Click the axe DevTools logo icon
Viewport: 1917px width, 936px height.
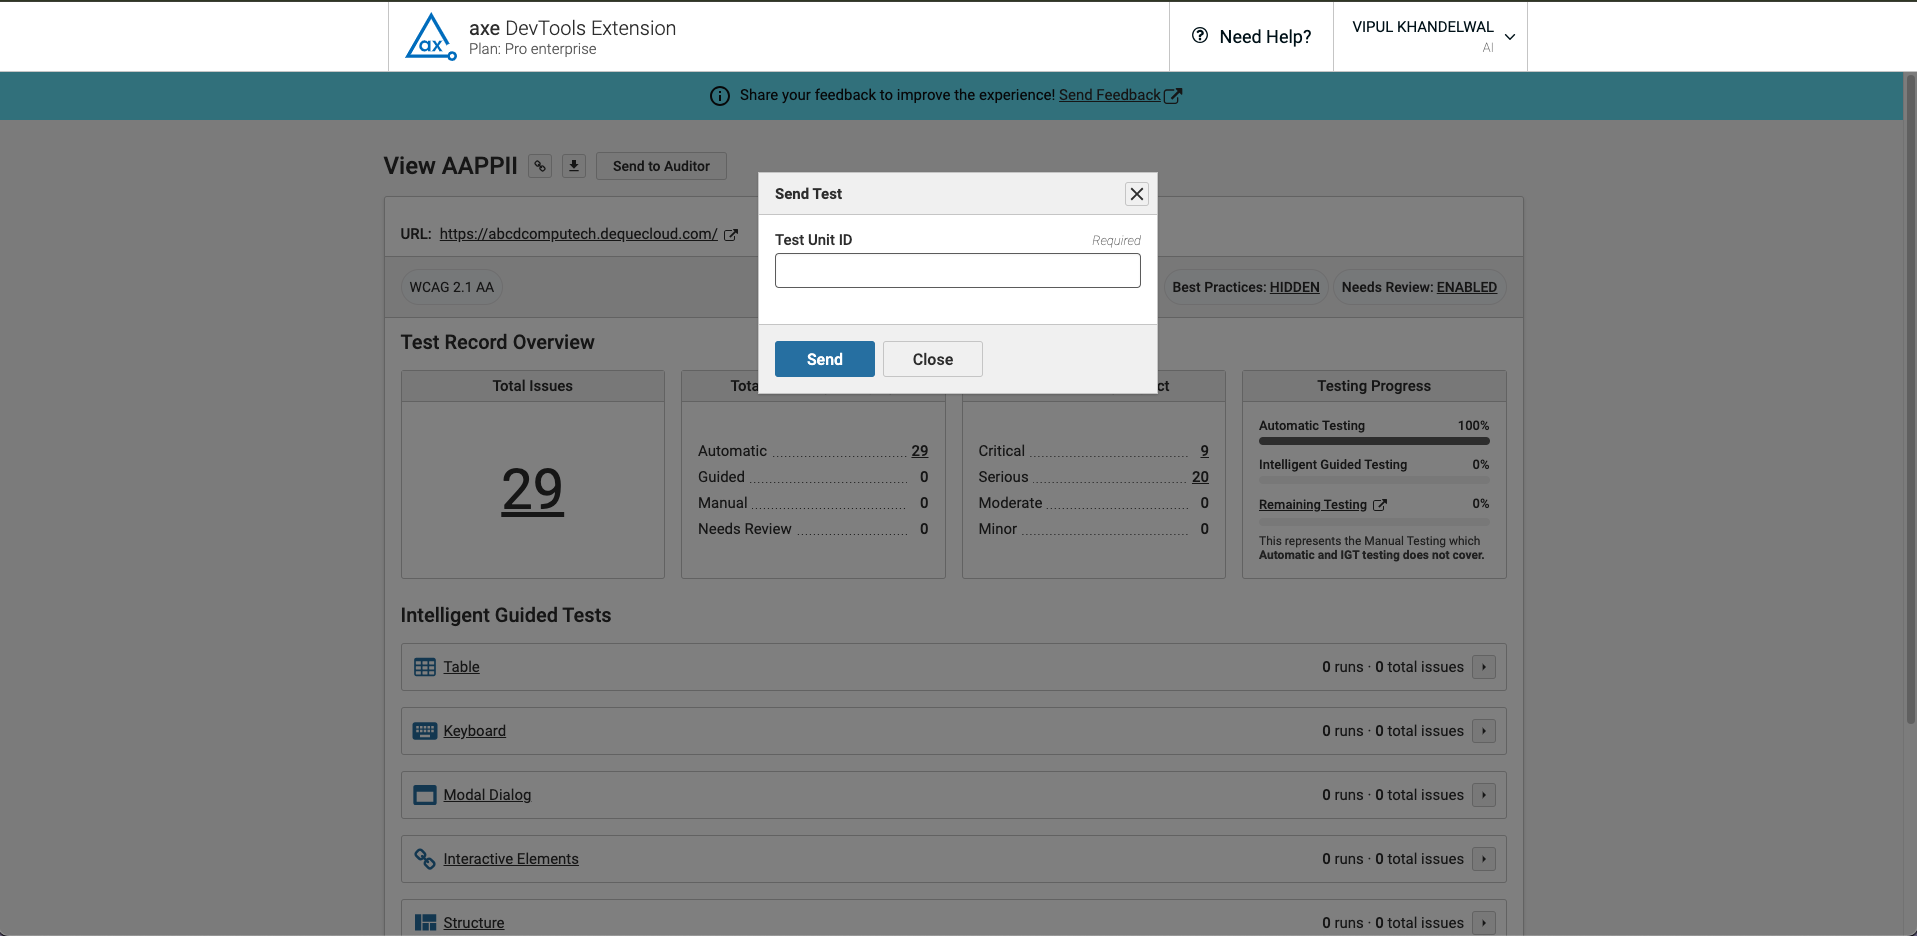431,37
